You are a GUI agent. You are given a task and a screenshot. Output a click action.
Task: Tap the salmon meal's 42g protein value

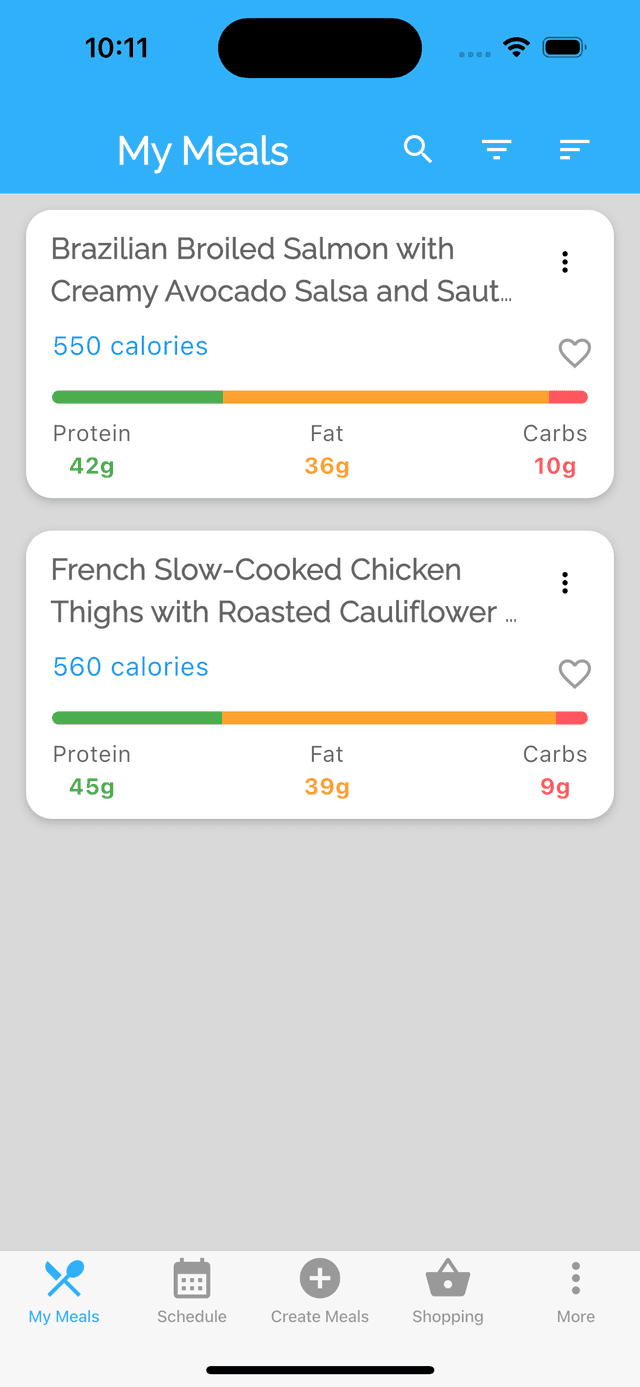coord(92,466)
